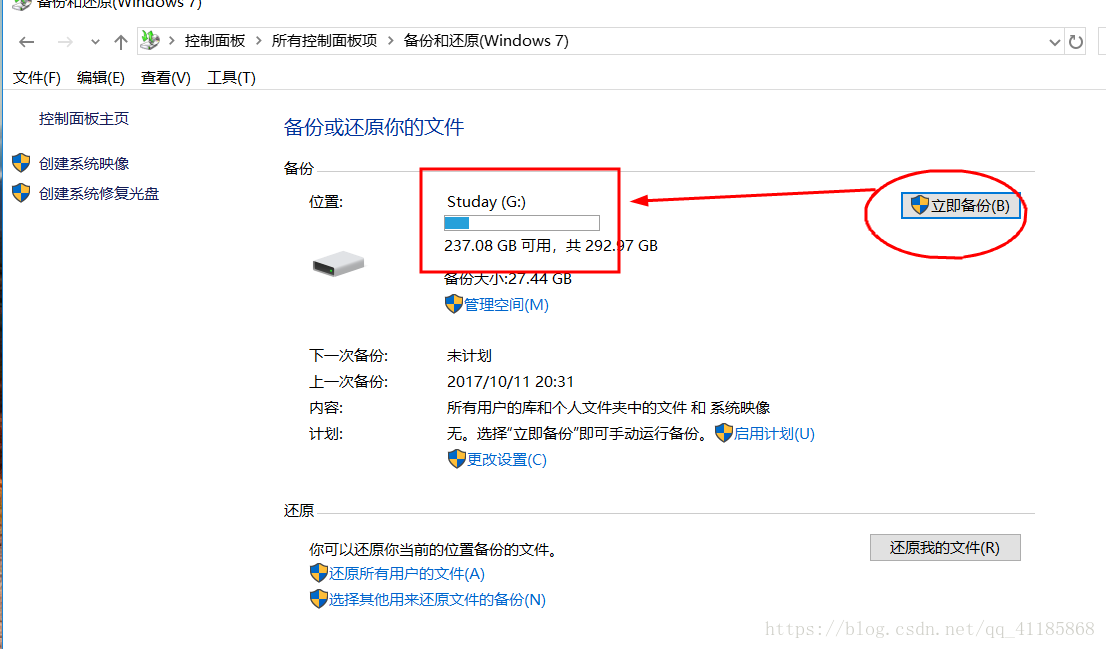Open the 工具(T) menu
Image resolution: width=1106 pixels, height=649 pixels.
231,78
